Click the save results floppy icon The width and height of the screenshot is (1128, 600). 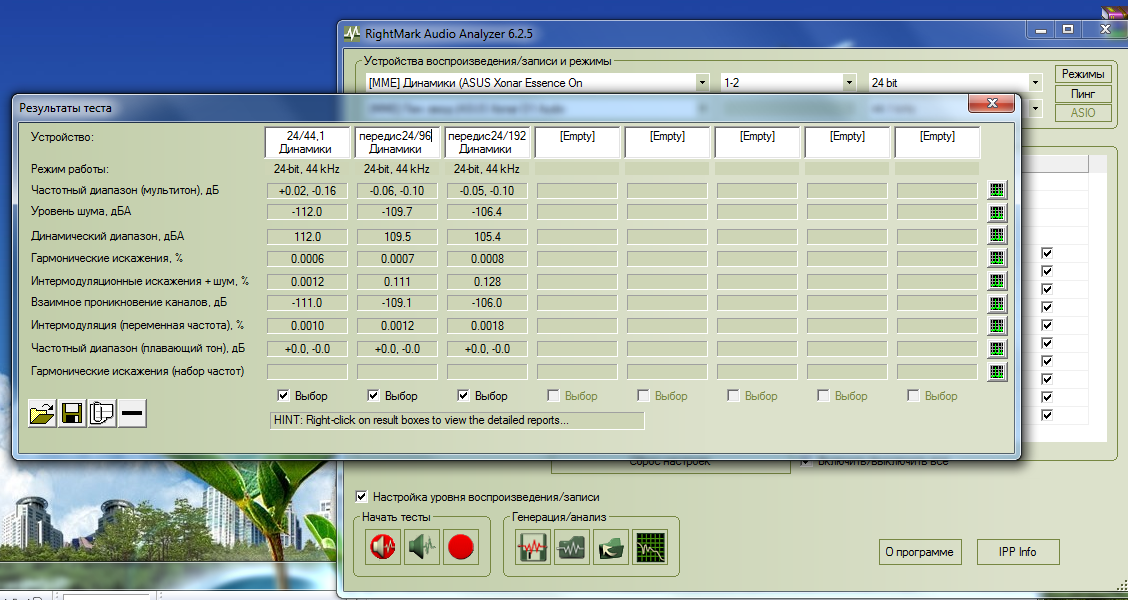tap(71, 414)
